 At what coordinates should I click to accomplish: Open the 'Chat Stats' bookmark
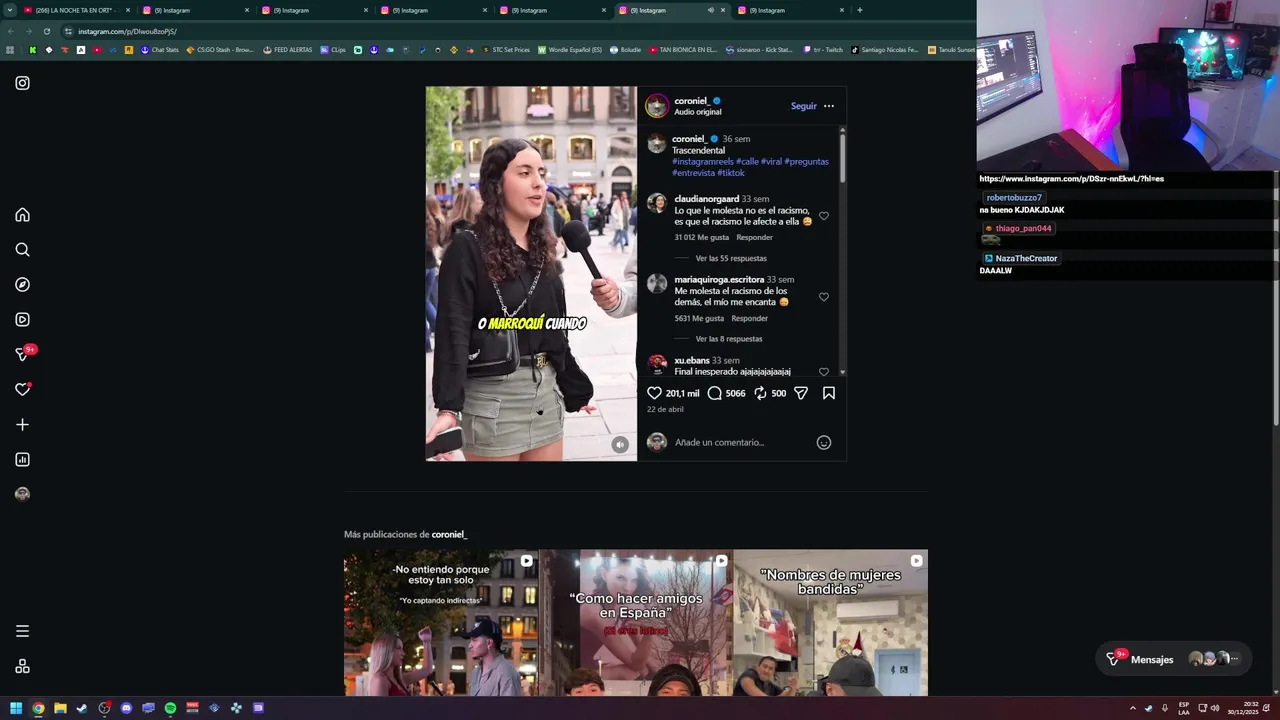pos(159,49)
